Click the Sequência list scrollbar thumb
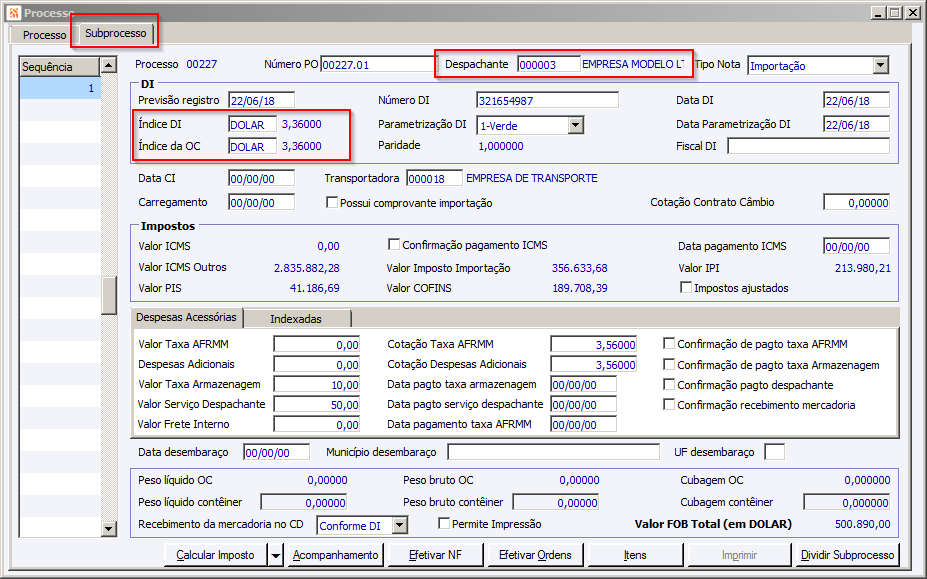This screenshot has height=579, width=927. pyautogui.click(x=109, y=295)
